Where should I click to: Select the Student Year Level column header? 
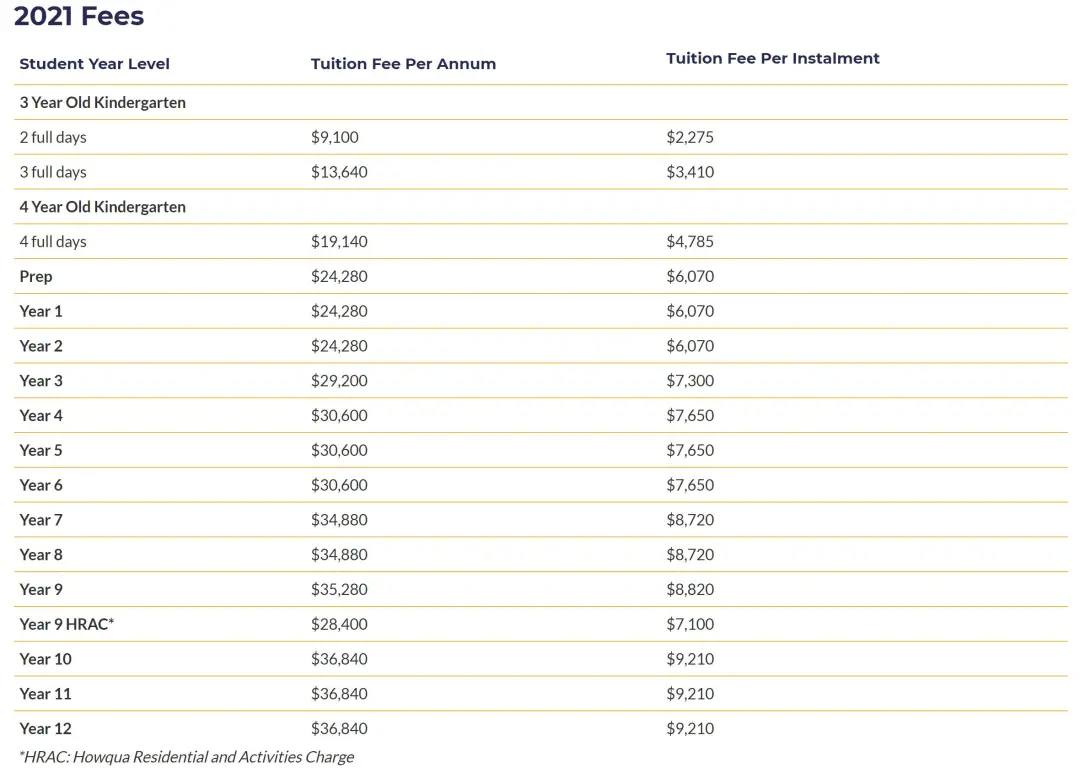[x=94, y=64]
